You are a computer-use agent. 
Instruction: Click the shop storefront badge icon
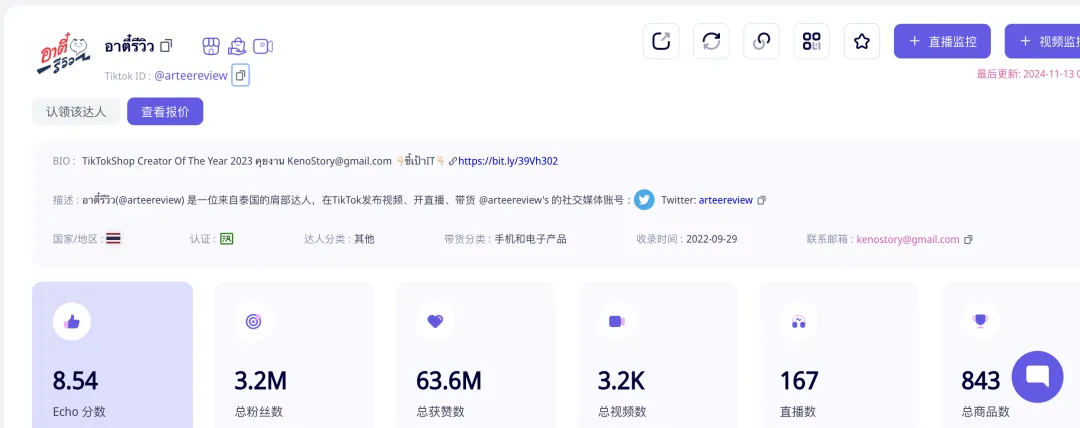point(210,46)
